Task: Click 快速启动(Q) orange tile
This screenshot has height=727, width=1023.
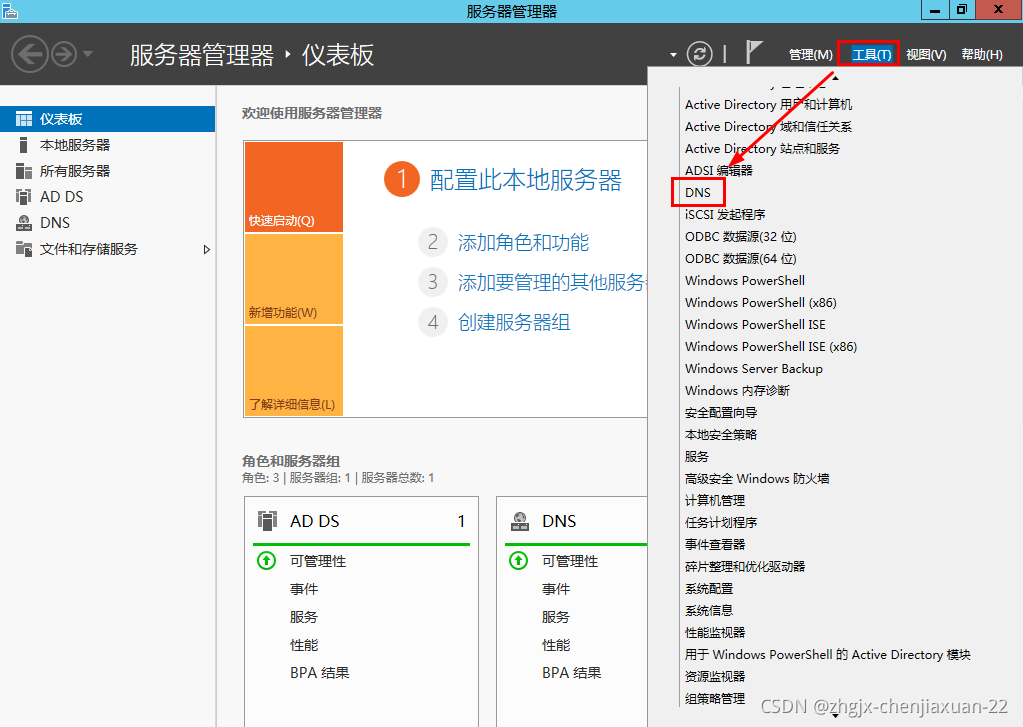Action: coord(294,187)
